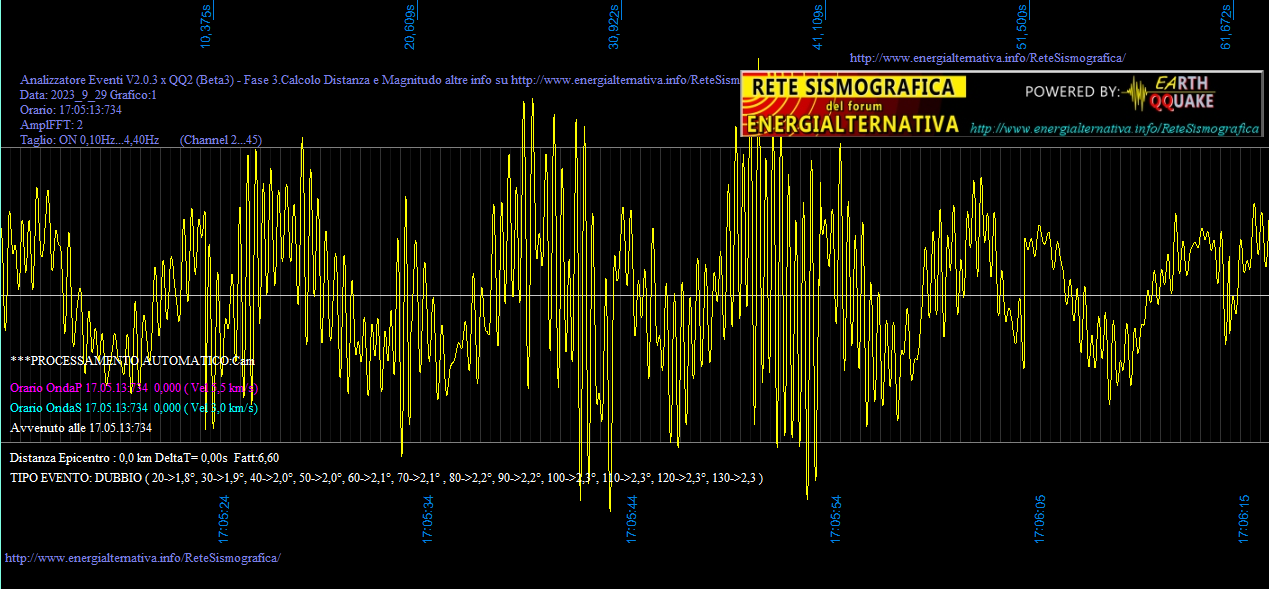The height and width of the screenshot is (589, 1269).
Task: Select the Avvenuto alle 17.05.13:734 line
Action: [x=81, y=427]
